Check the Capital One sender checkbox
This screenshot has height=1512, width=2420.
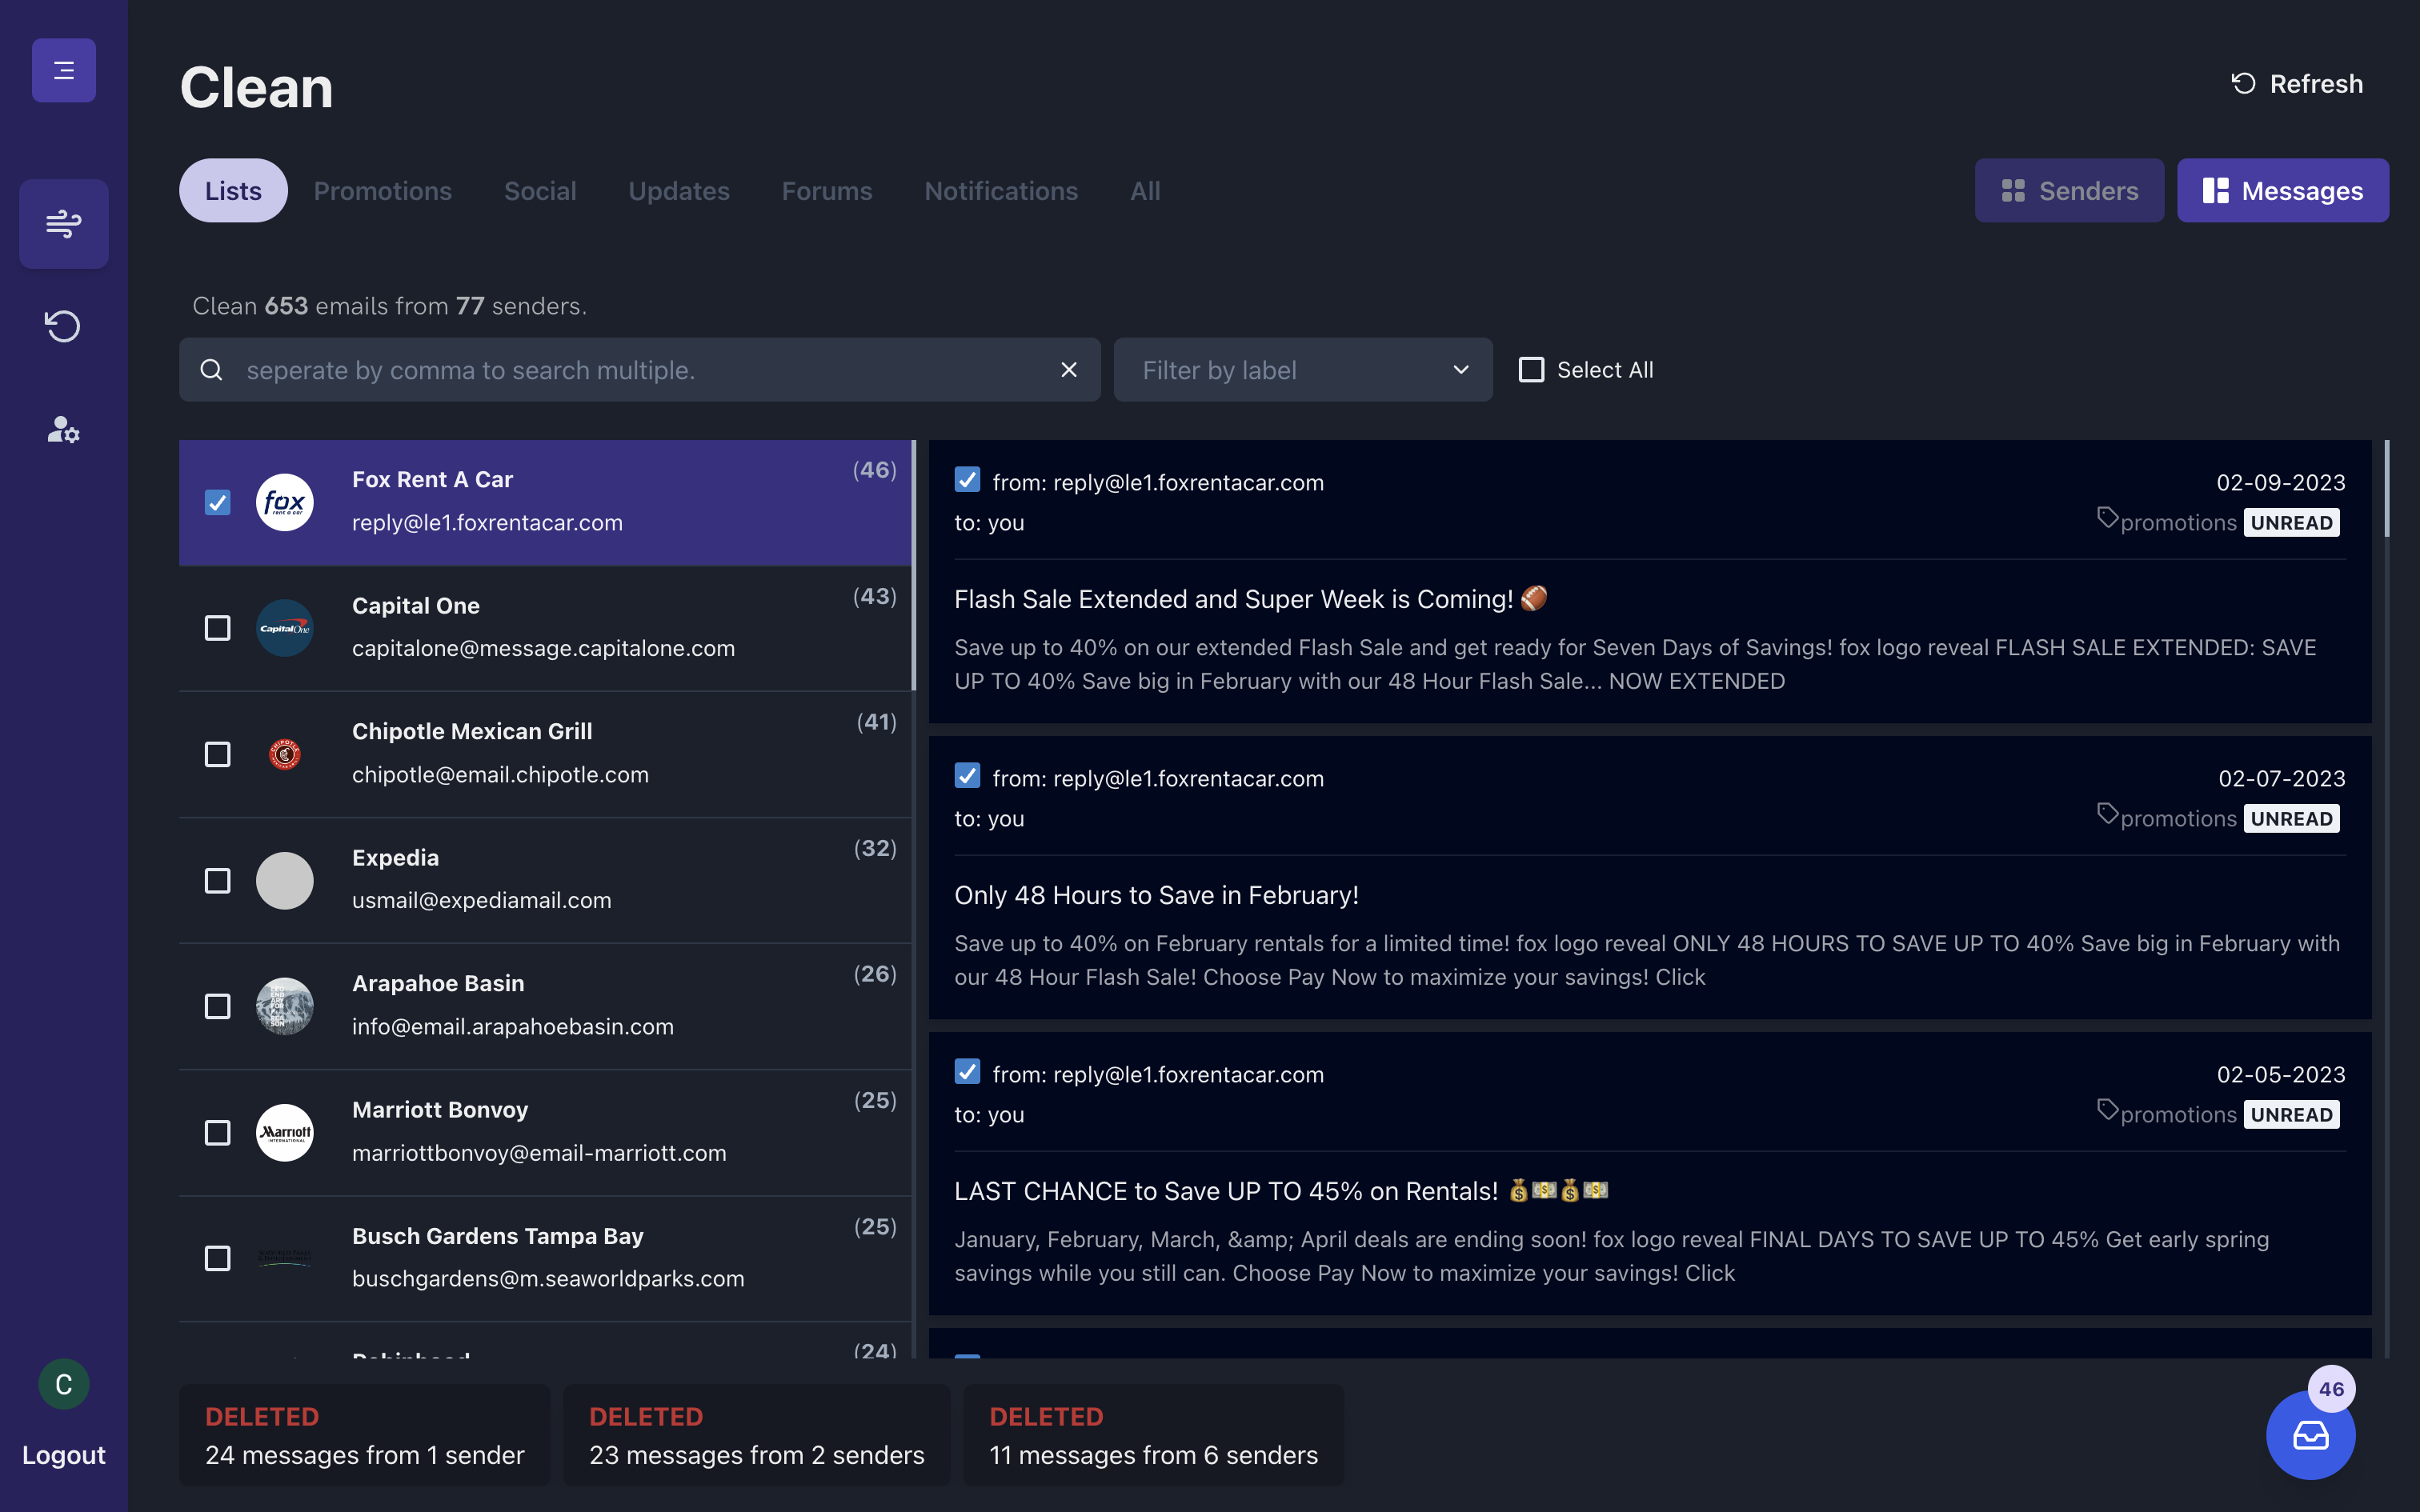point(217,628)
